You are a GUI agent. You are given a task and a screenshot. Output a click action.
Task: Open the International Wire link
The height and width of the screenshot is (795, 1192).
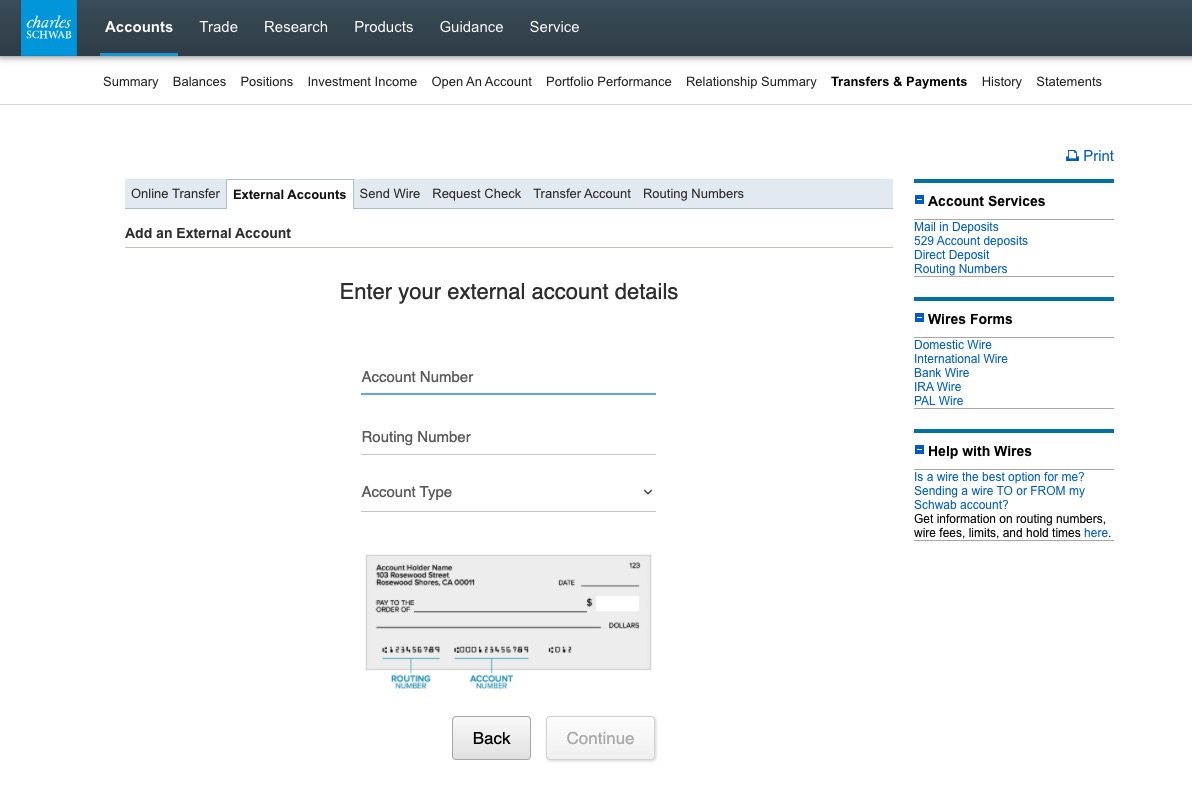(960, 359)
